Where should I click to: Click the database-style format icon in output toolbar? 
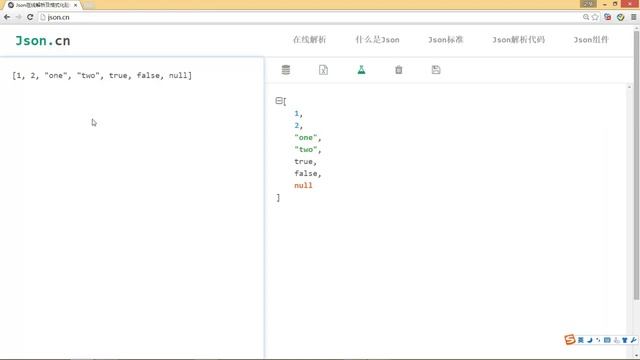pos(286,70)
